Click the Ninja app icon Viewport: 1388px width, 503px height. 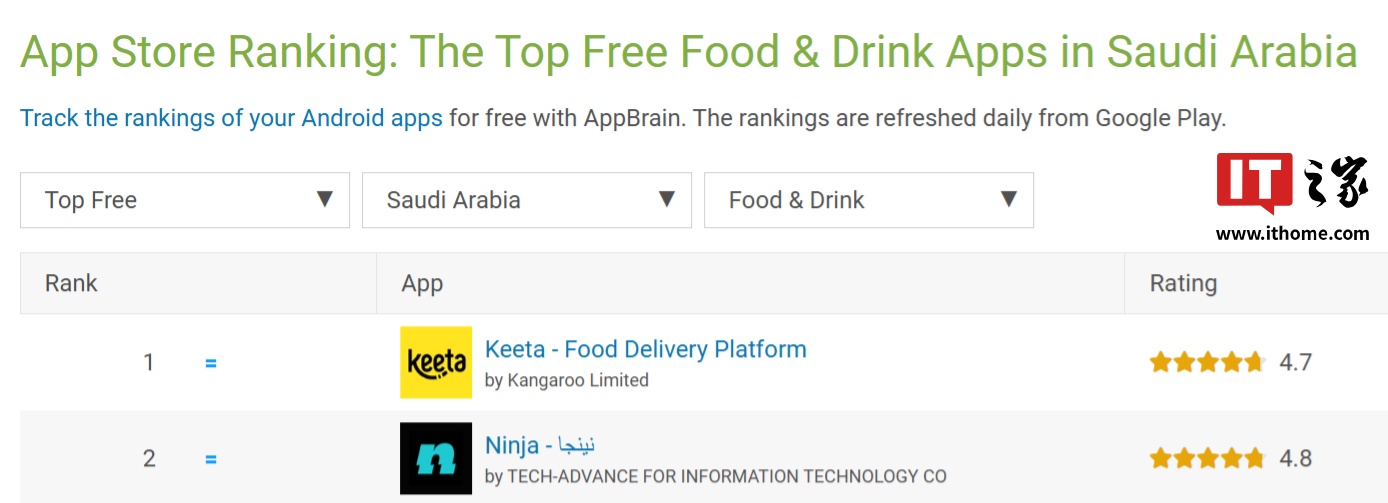pyautogui.click(x=436, y=458)
